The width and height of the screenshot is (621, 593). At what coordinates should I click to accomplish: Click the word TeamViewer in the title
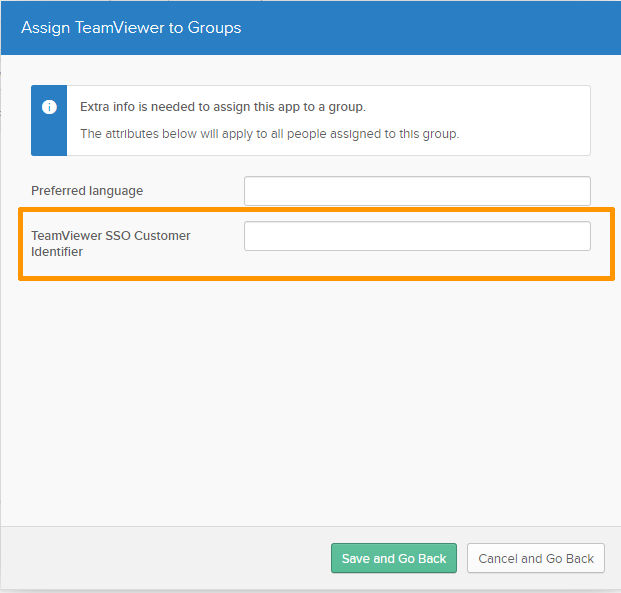[x=120, y=28]
